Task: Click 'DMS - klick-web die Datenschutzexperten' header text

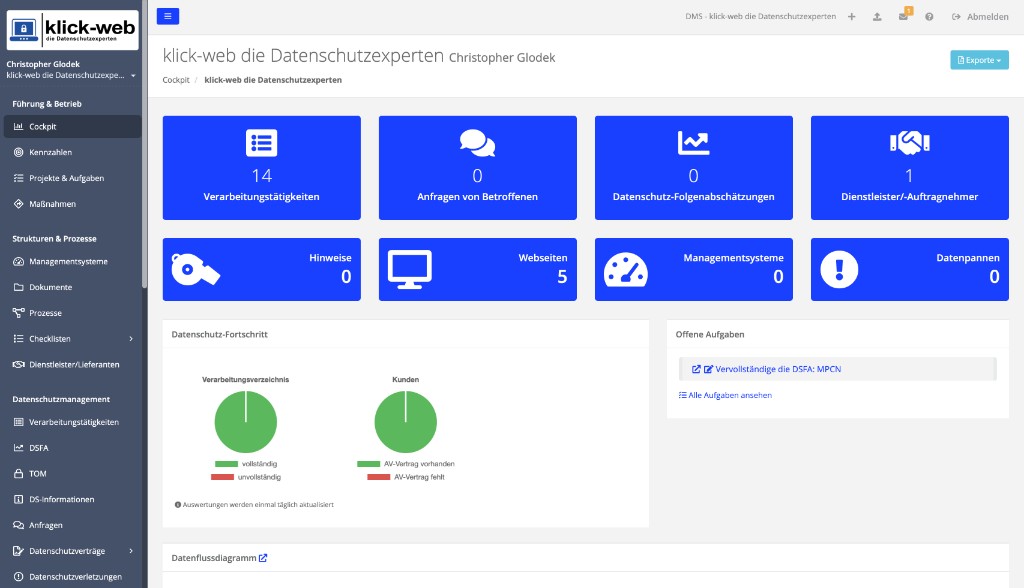Action: (760, 16)
